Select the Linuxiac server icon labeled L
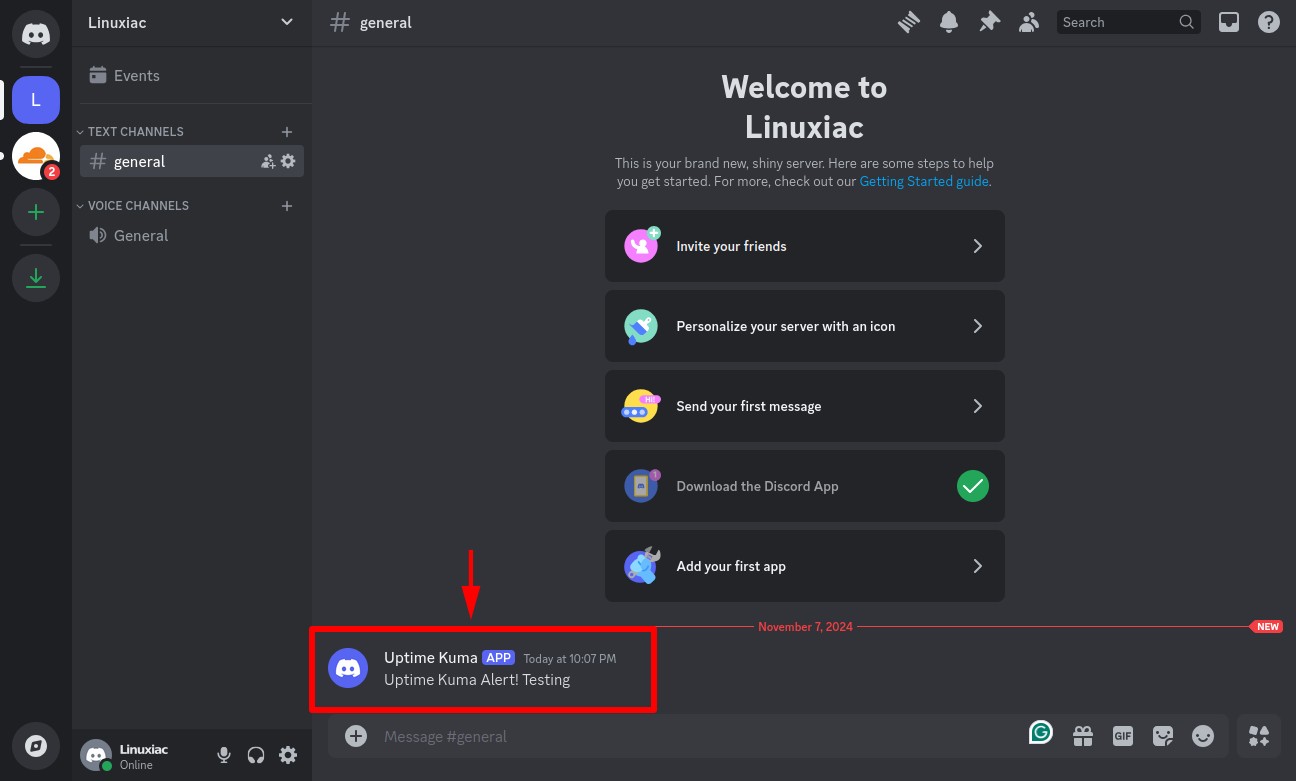1296x781 pixels. click(x=36, y=100)
